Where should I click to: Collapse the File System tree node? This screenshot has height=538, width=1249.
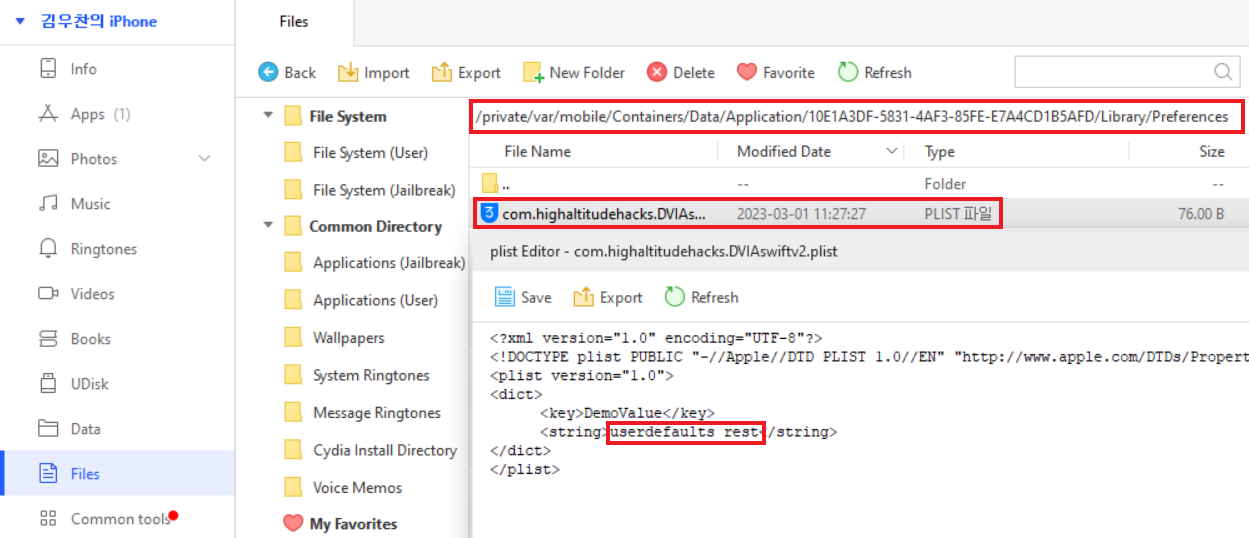[268, 116]
